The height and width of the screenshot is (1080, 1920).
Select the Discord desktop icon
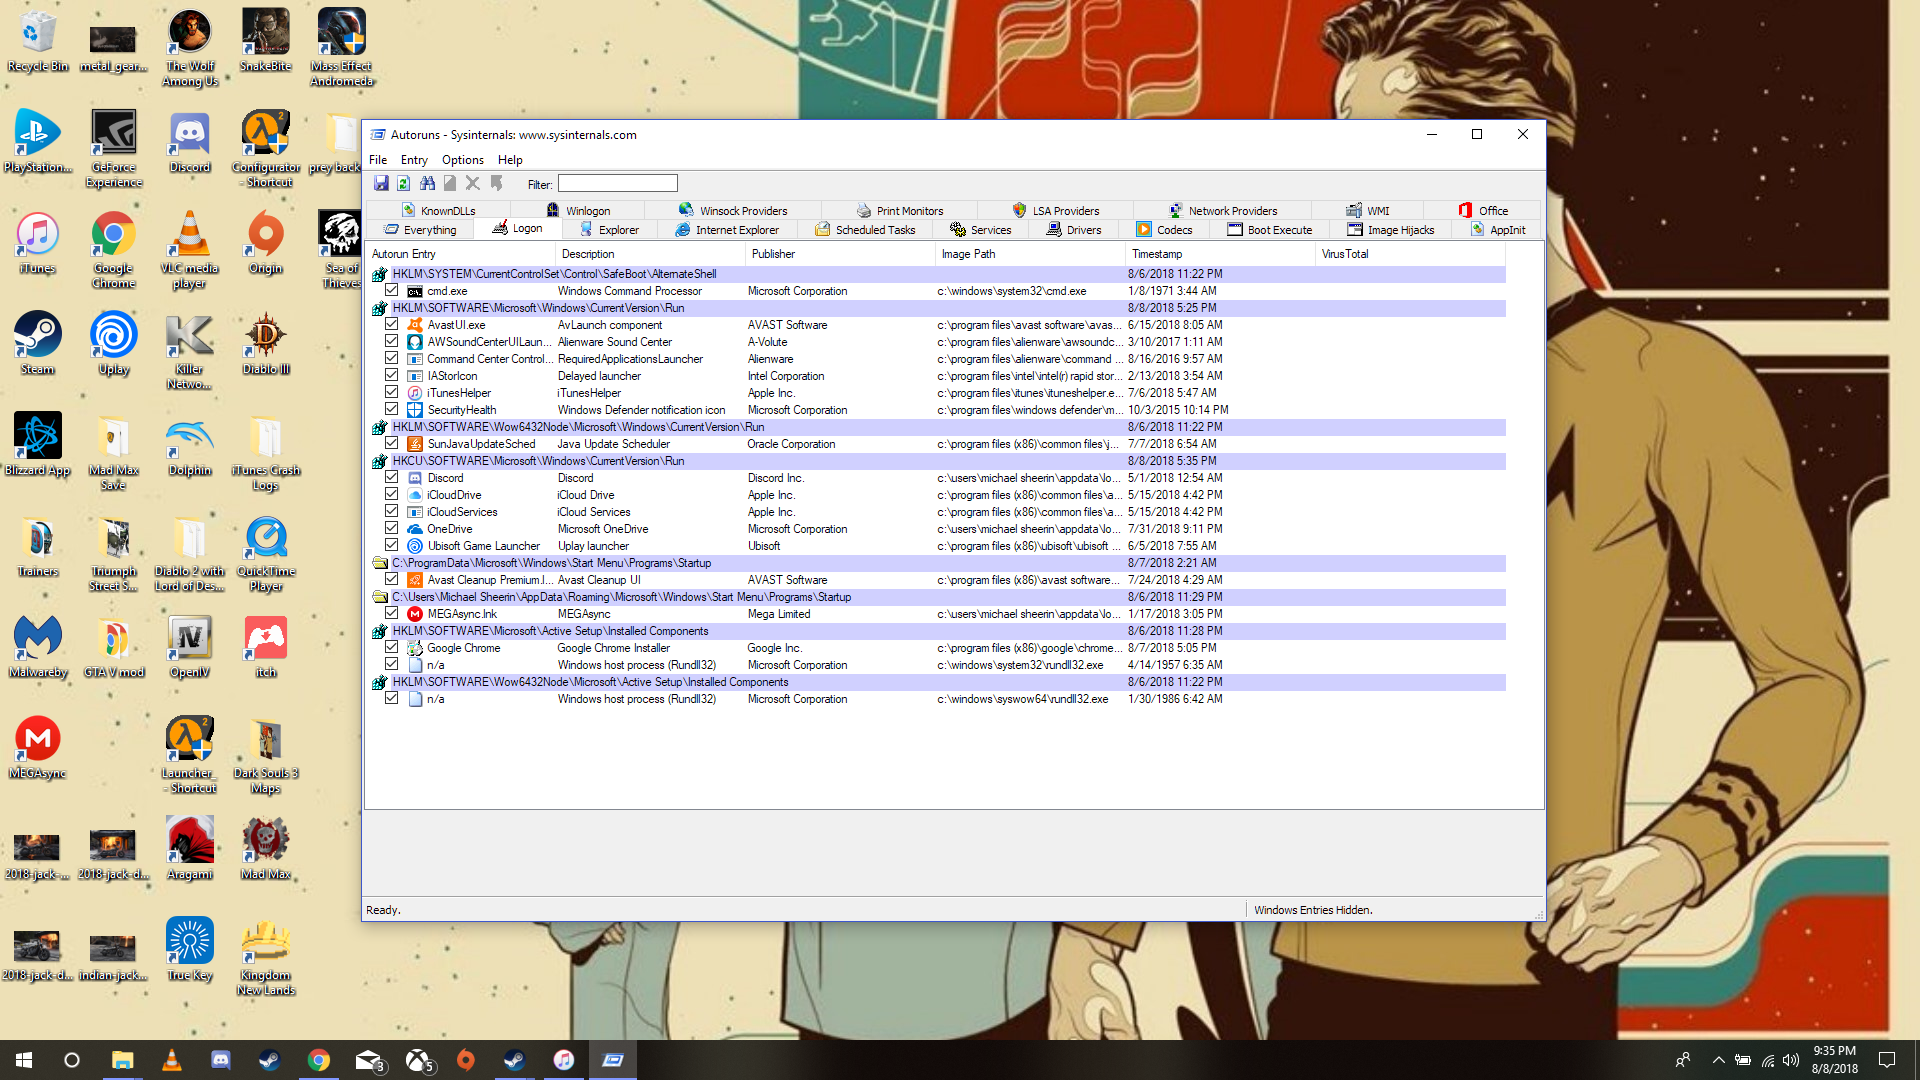click(190, 141)
